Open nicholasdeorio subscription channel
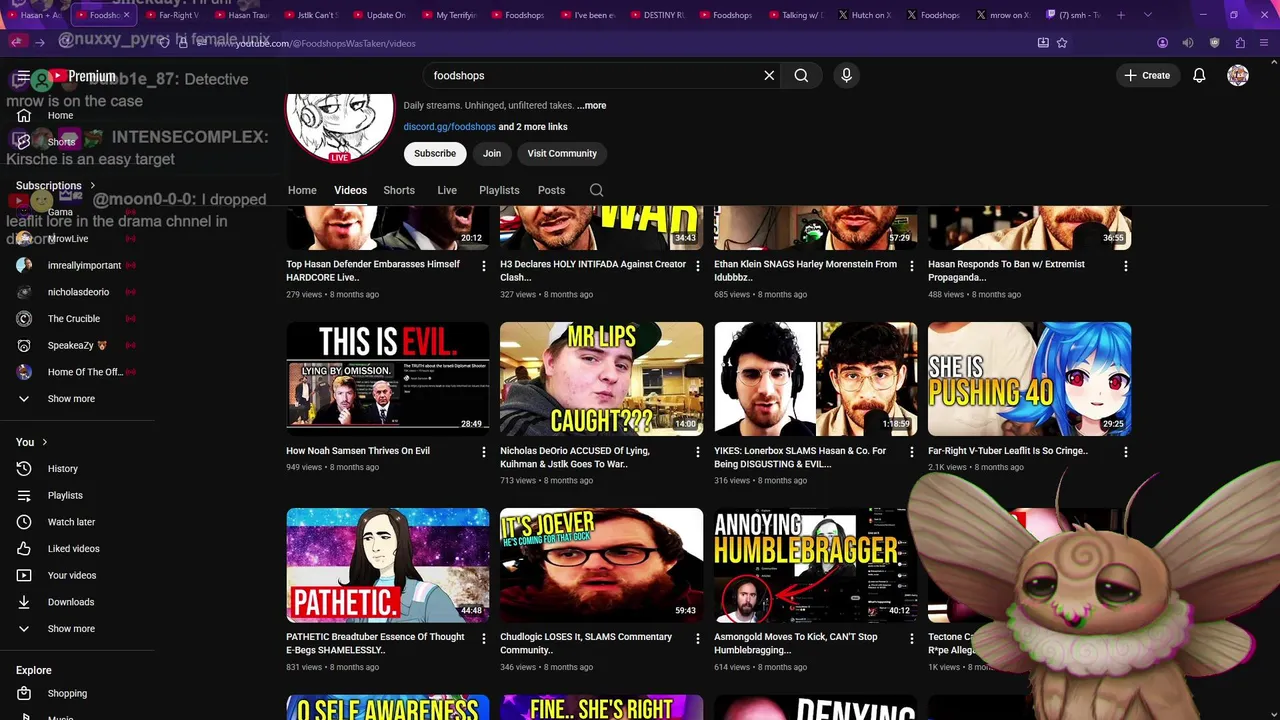The image size is (1280, 720). tap(78, 292)
